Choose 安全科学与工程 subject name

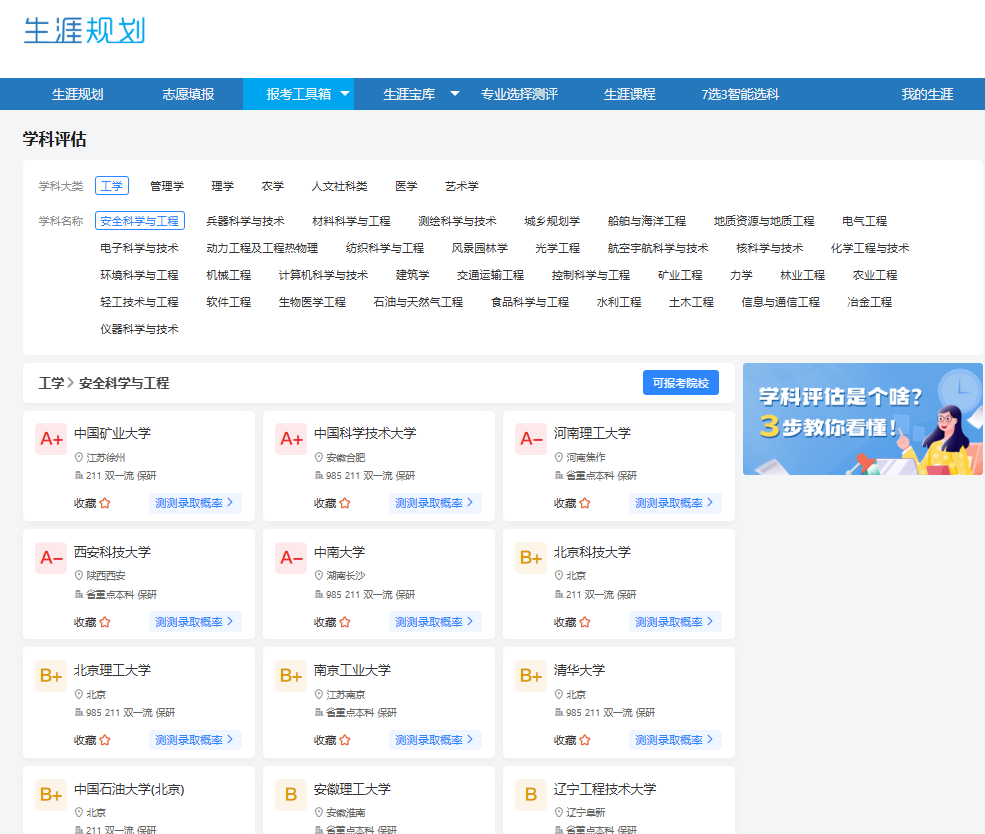point(139,220)
